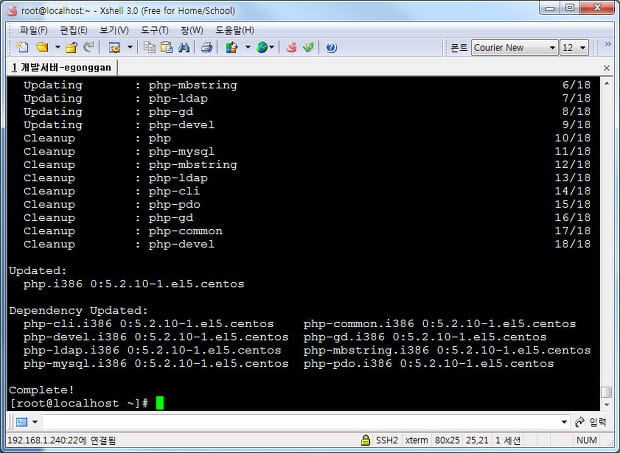Image resolution: width=620 pixels, height=453 pixels.
Task: Click NUM indicator in status bar
Action: 586,440
